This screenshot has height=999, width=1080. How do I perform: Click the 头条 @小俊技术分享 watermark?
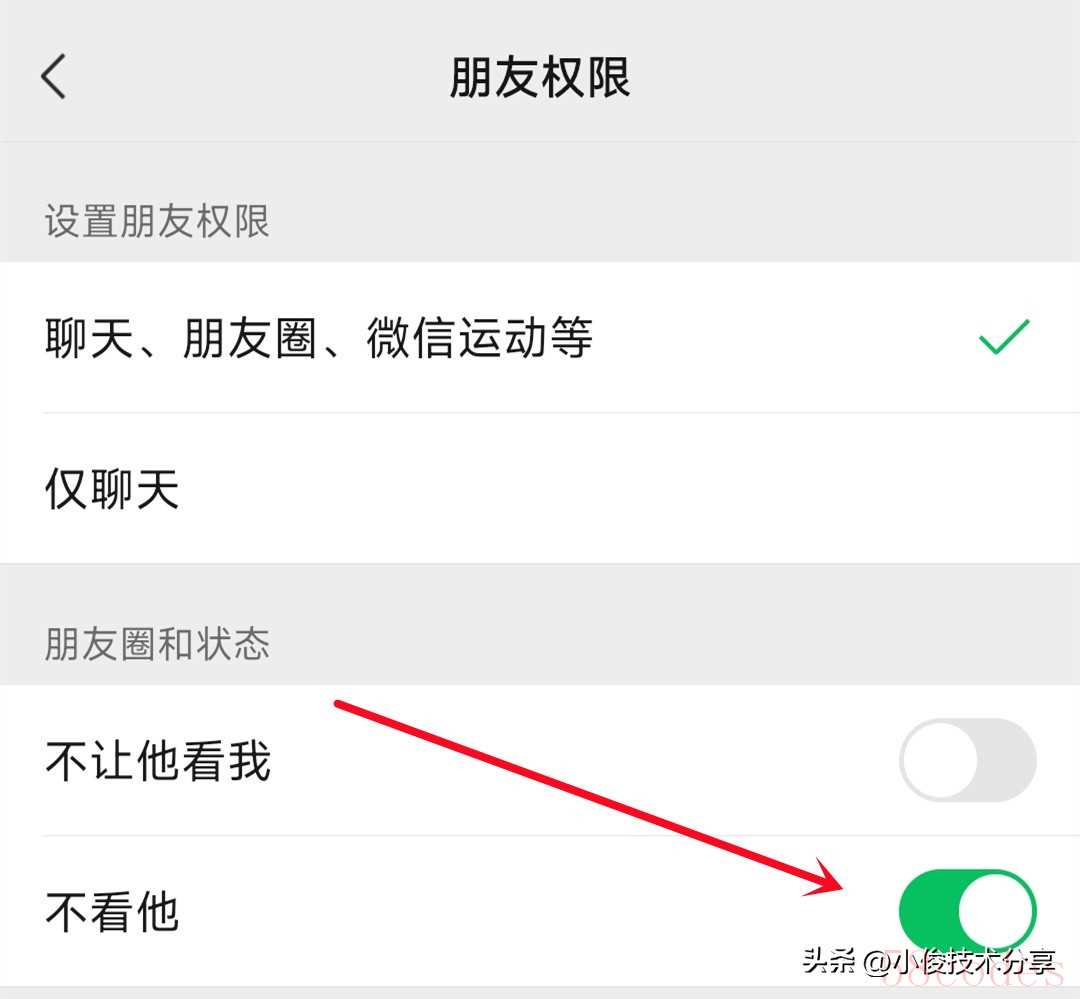(x=928, y=961)
